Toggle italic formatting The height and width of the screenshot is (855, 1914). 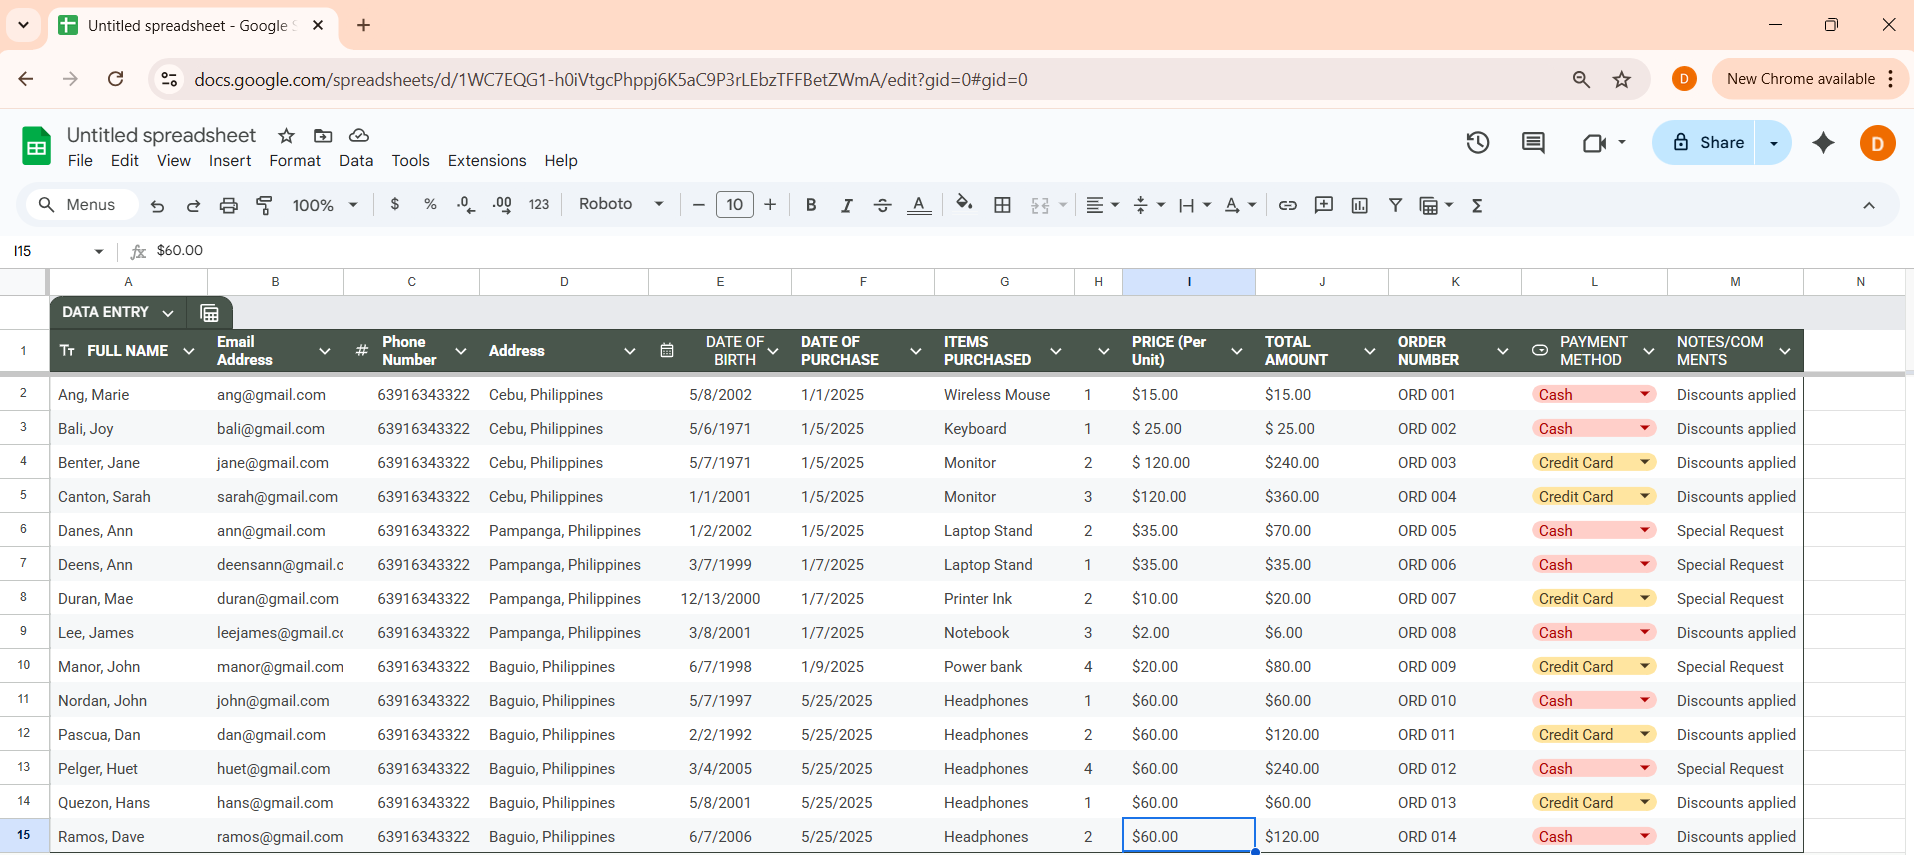[846, 205]
